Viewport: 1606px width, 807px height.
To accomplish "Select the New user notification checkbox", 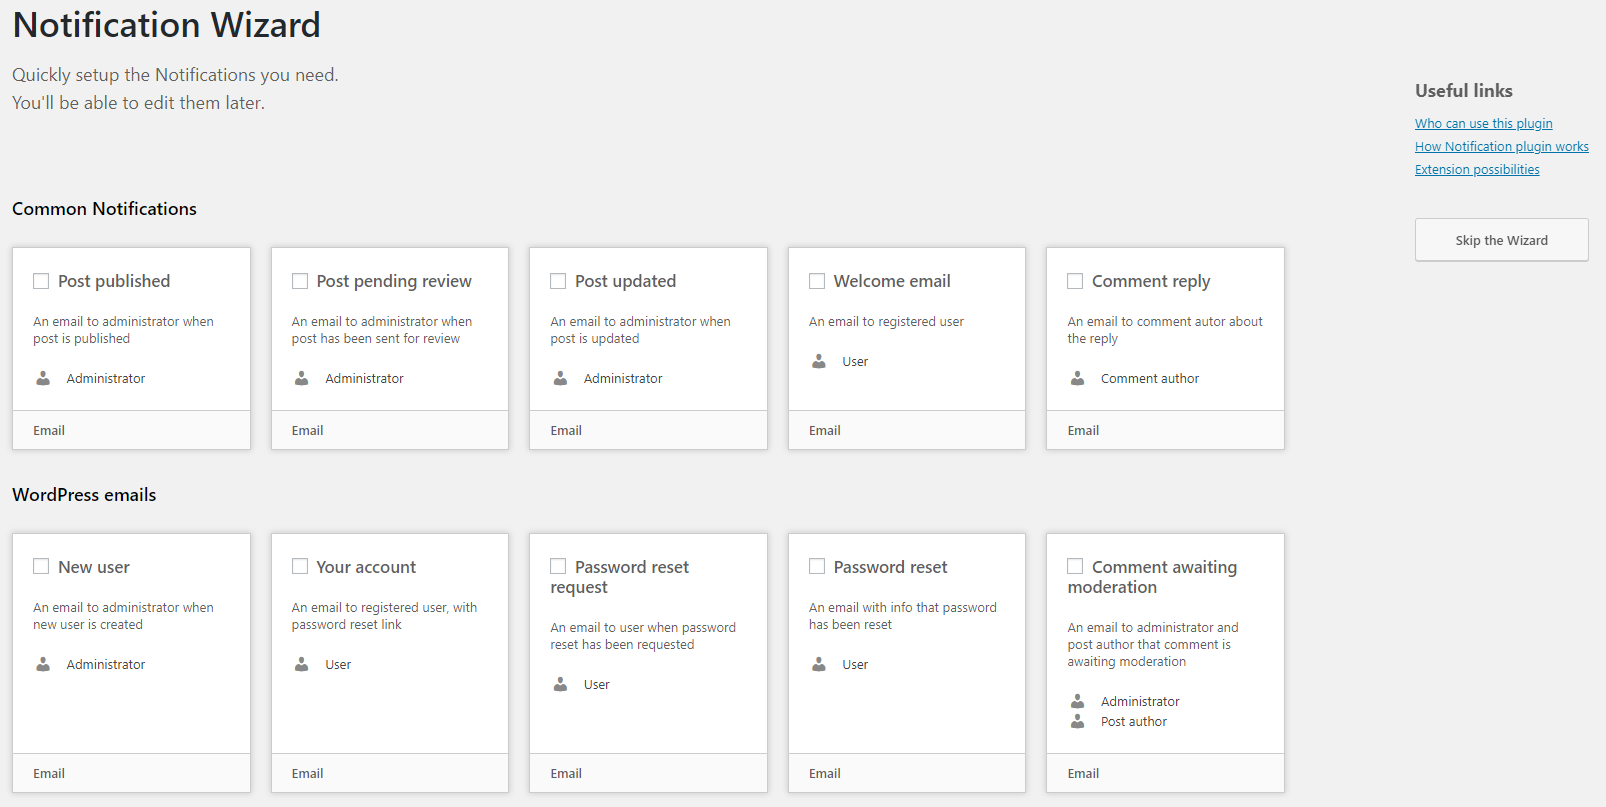I will point(41,566).
